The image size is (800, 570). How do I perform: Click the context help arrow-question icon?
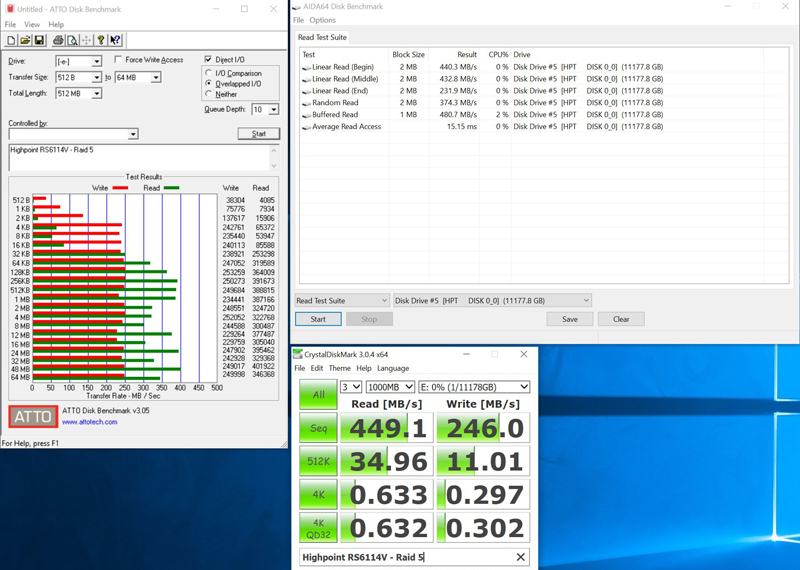(x=115, y=41)
